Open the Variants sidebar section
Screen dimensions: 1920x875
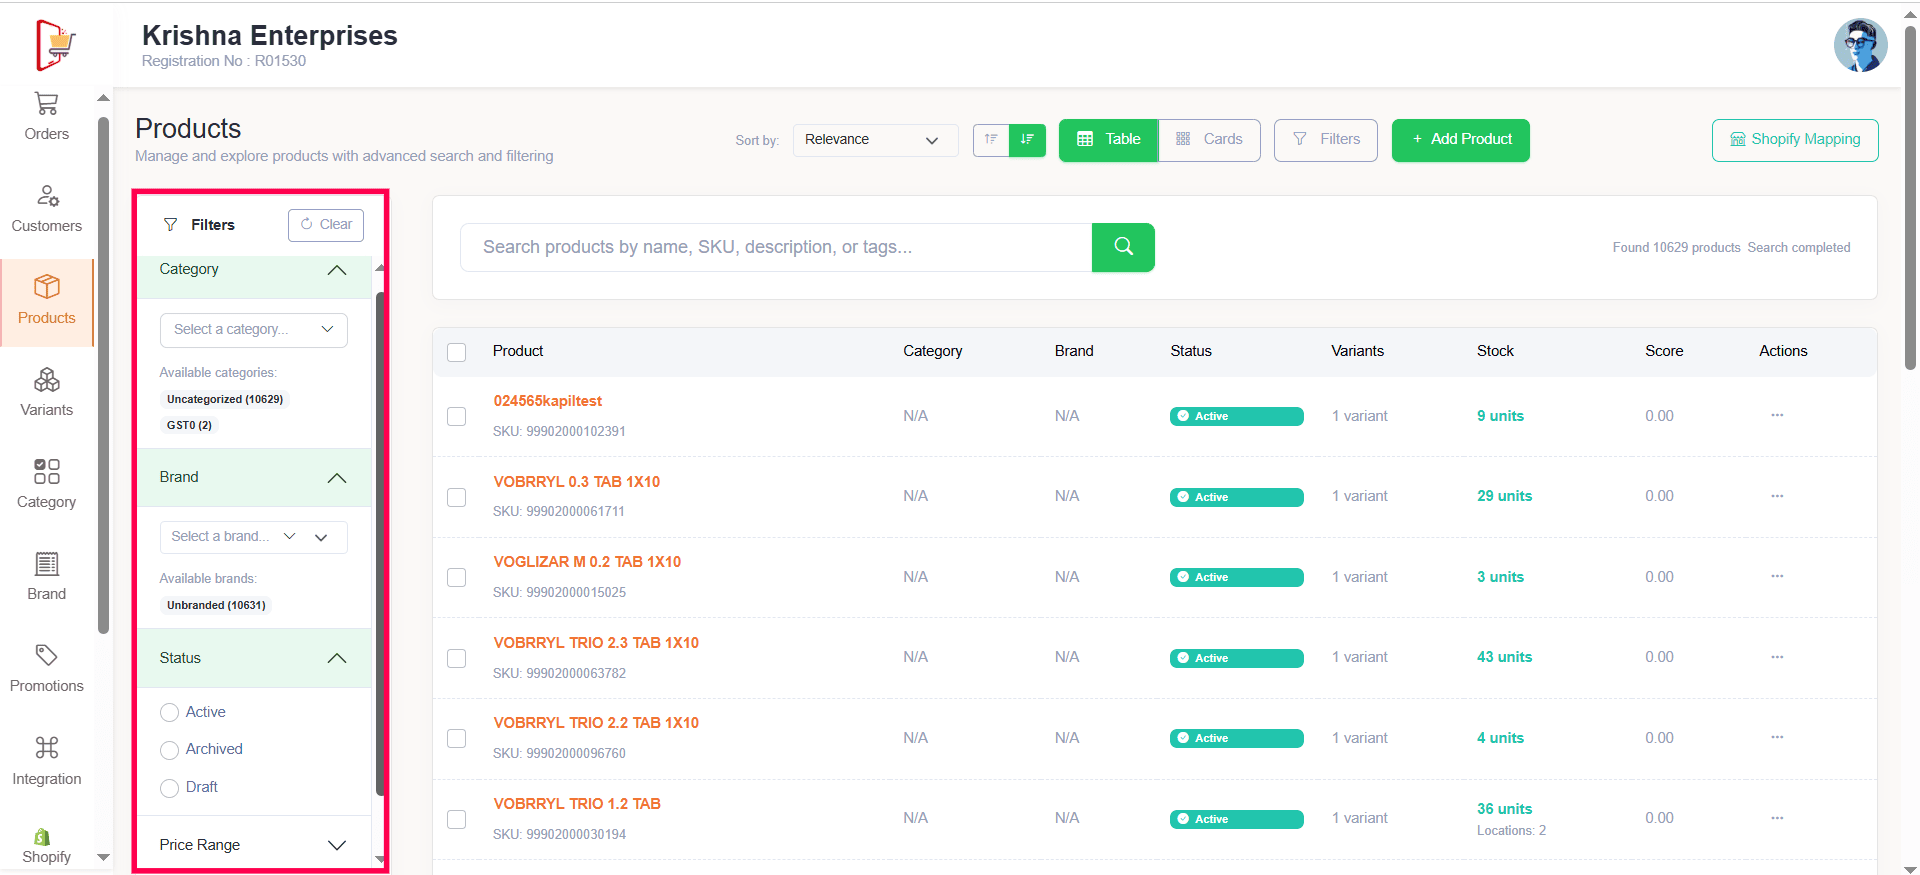[x=46, y=392]
